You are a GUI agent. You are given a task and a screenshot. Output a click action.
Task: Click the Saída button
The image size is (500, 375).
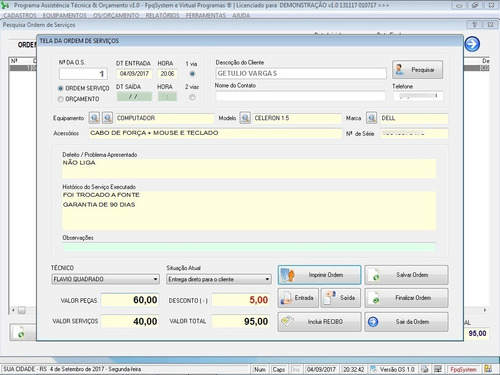pyautogui.click(x=341, y=298)
